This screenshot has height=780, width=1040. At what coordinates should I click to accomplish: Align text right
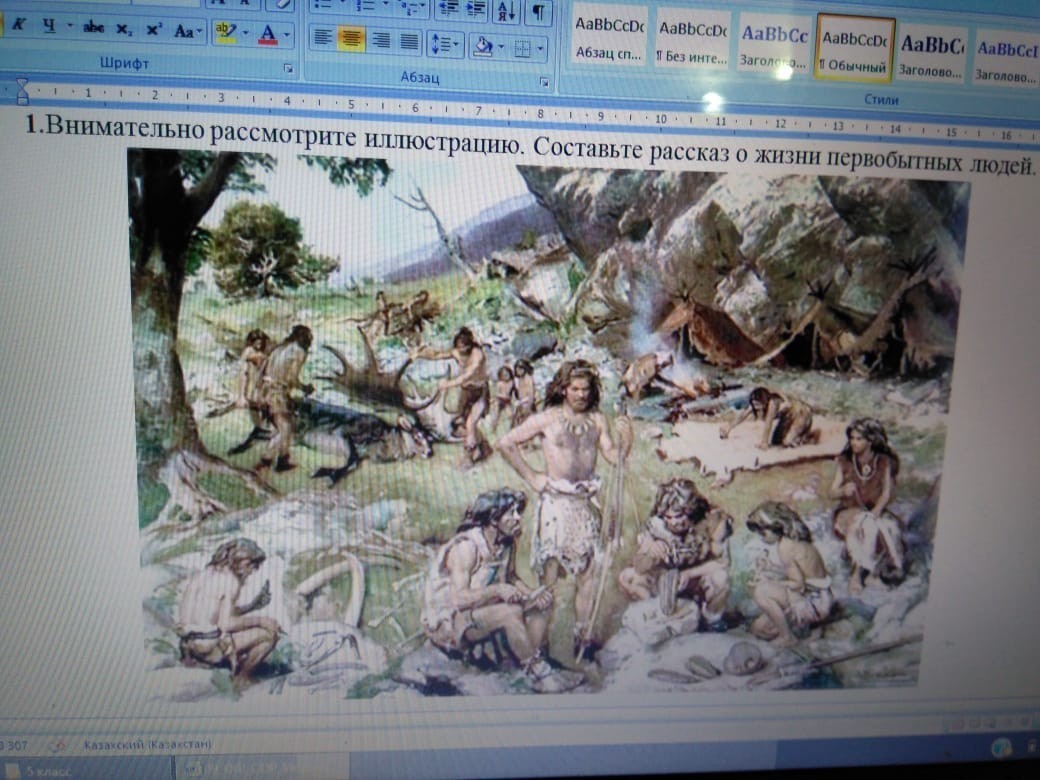(x=381, y=40)
